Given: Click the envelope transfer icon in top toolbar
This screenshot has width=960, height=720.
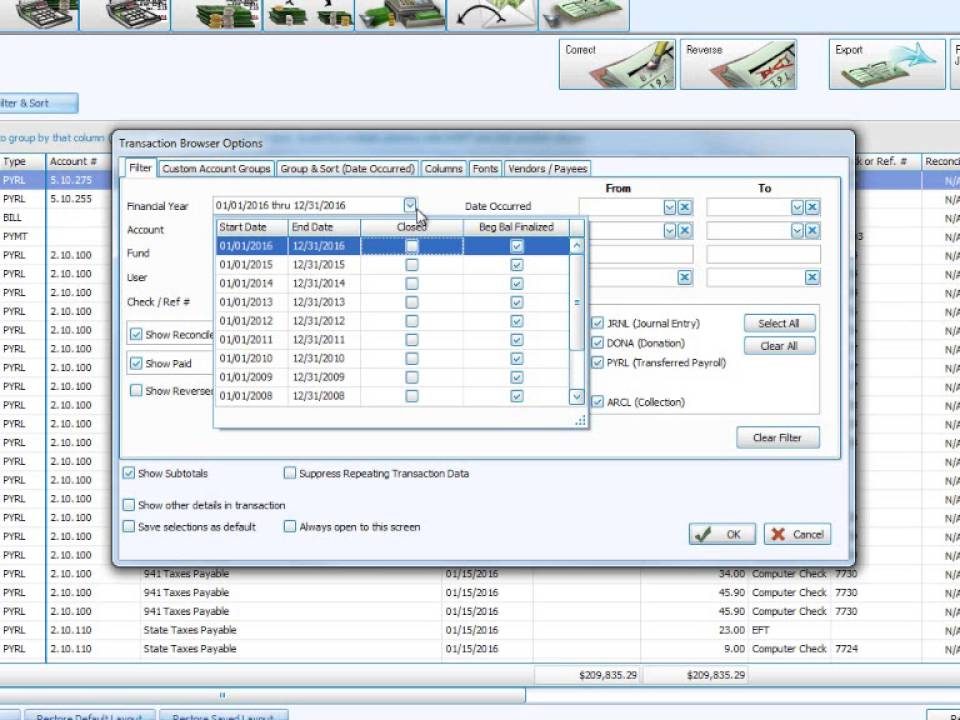Looking at the screenshot, I should [x=492, y=14].
